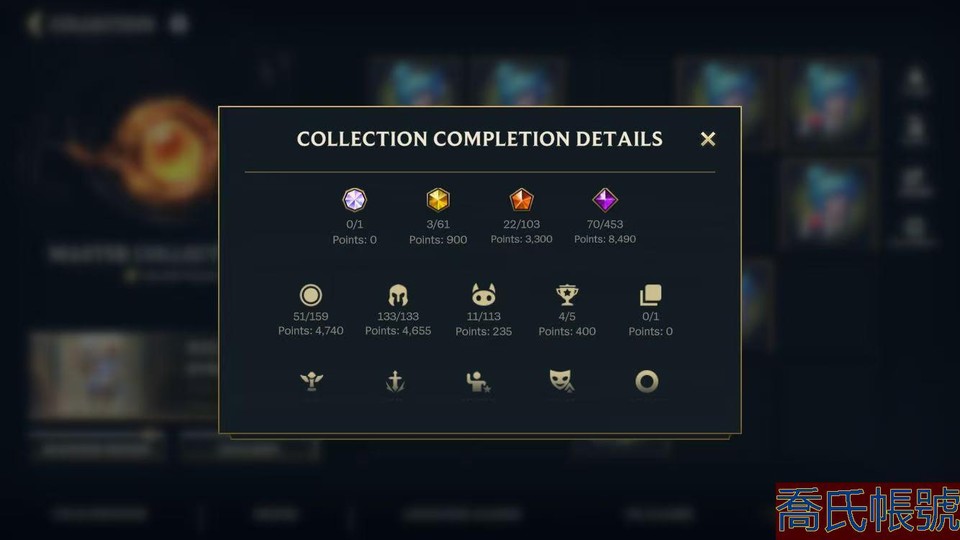Select the winged figure icon in bottom row
This screenshot has width=960, height=540.
(x=312, y=381)
